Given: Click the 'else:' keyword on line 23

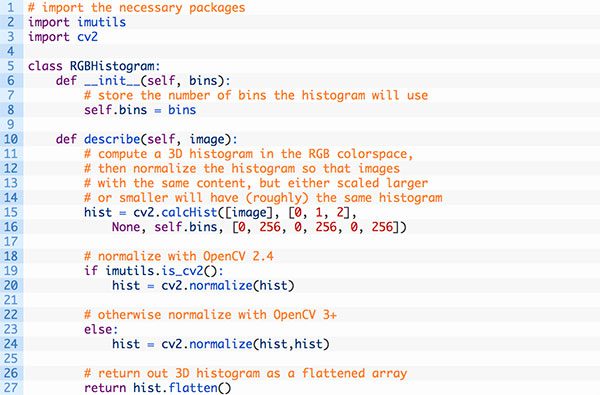Looking at the screenshot, I should (x=101, y=329).
